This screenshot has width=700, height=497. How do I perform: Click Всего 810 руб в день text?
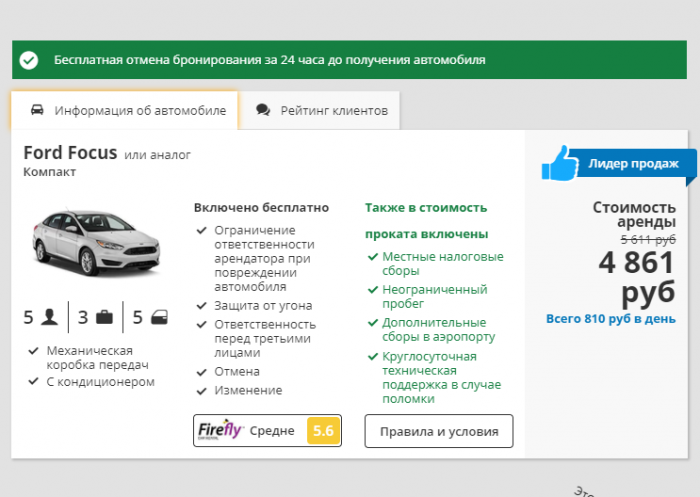pos(611,319)
